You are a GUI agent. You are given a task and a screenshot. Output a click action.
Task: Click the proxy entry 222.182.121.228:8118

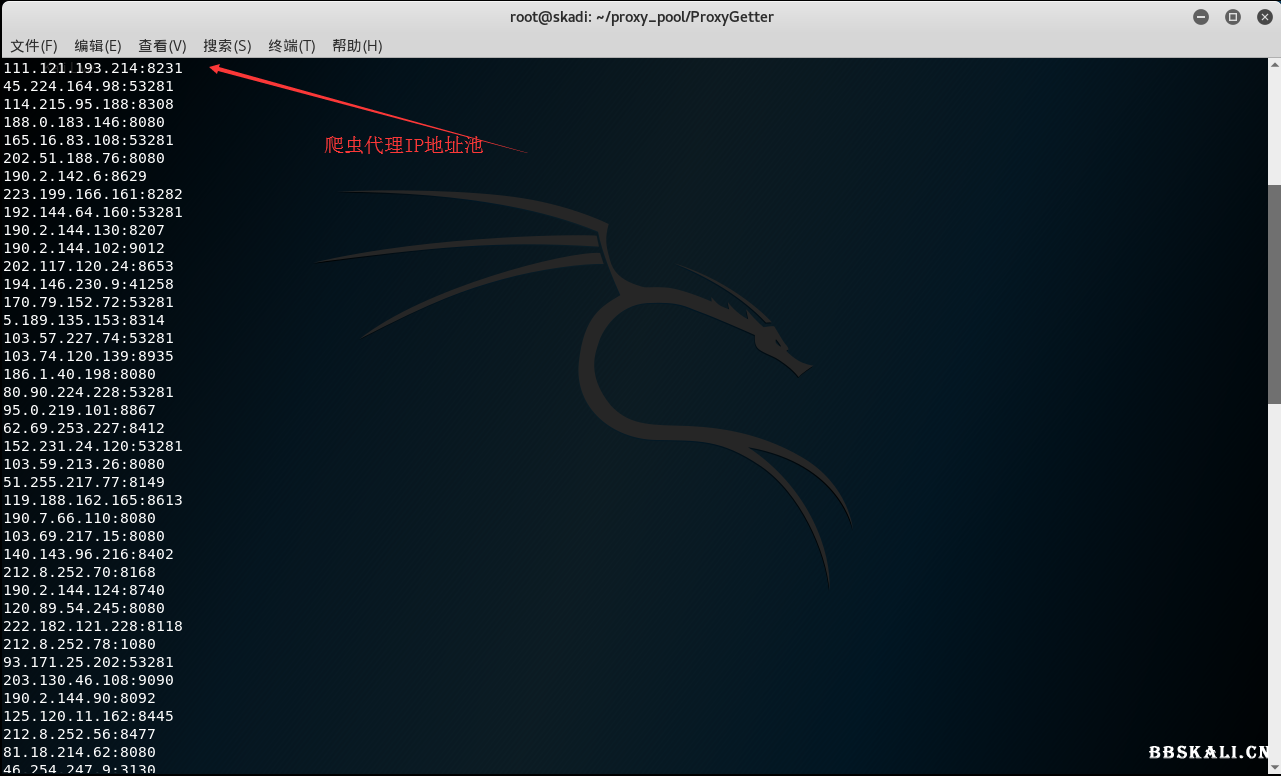93,626
